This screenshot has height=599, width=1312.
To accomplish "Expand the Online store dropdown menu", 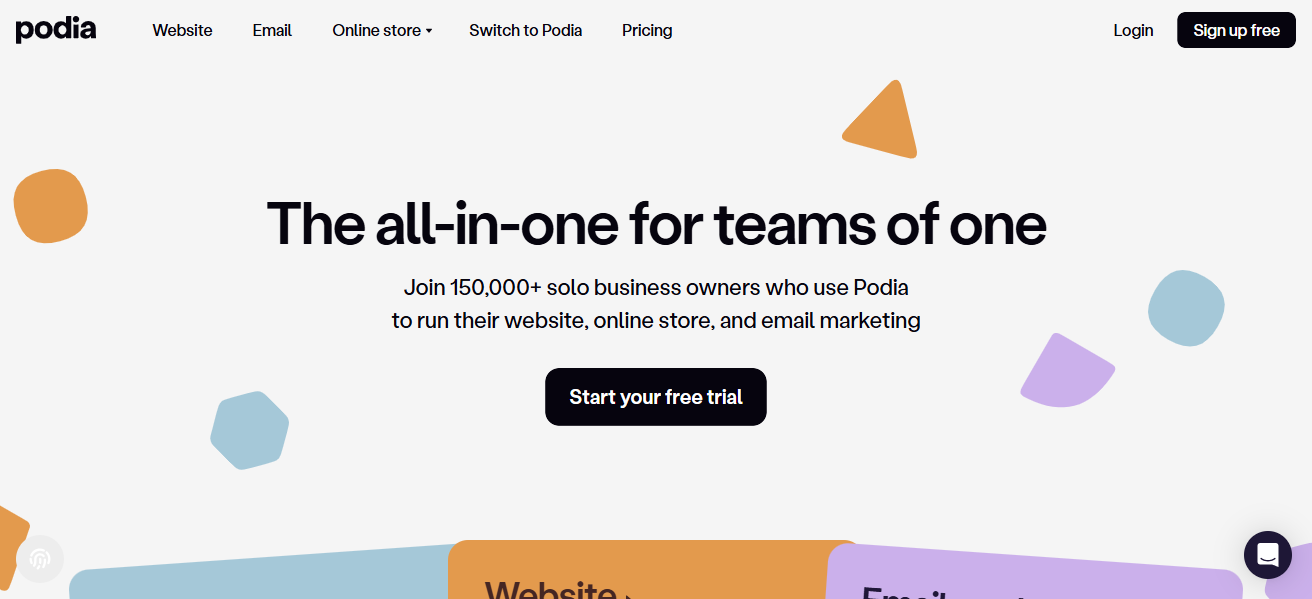I will (382, 30).
